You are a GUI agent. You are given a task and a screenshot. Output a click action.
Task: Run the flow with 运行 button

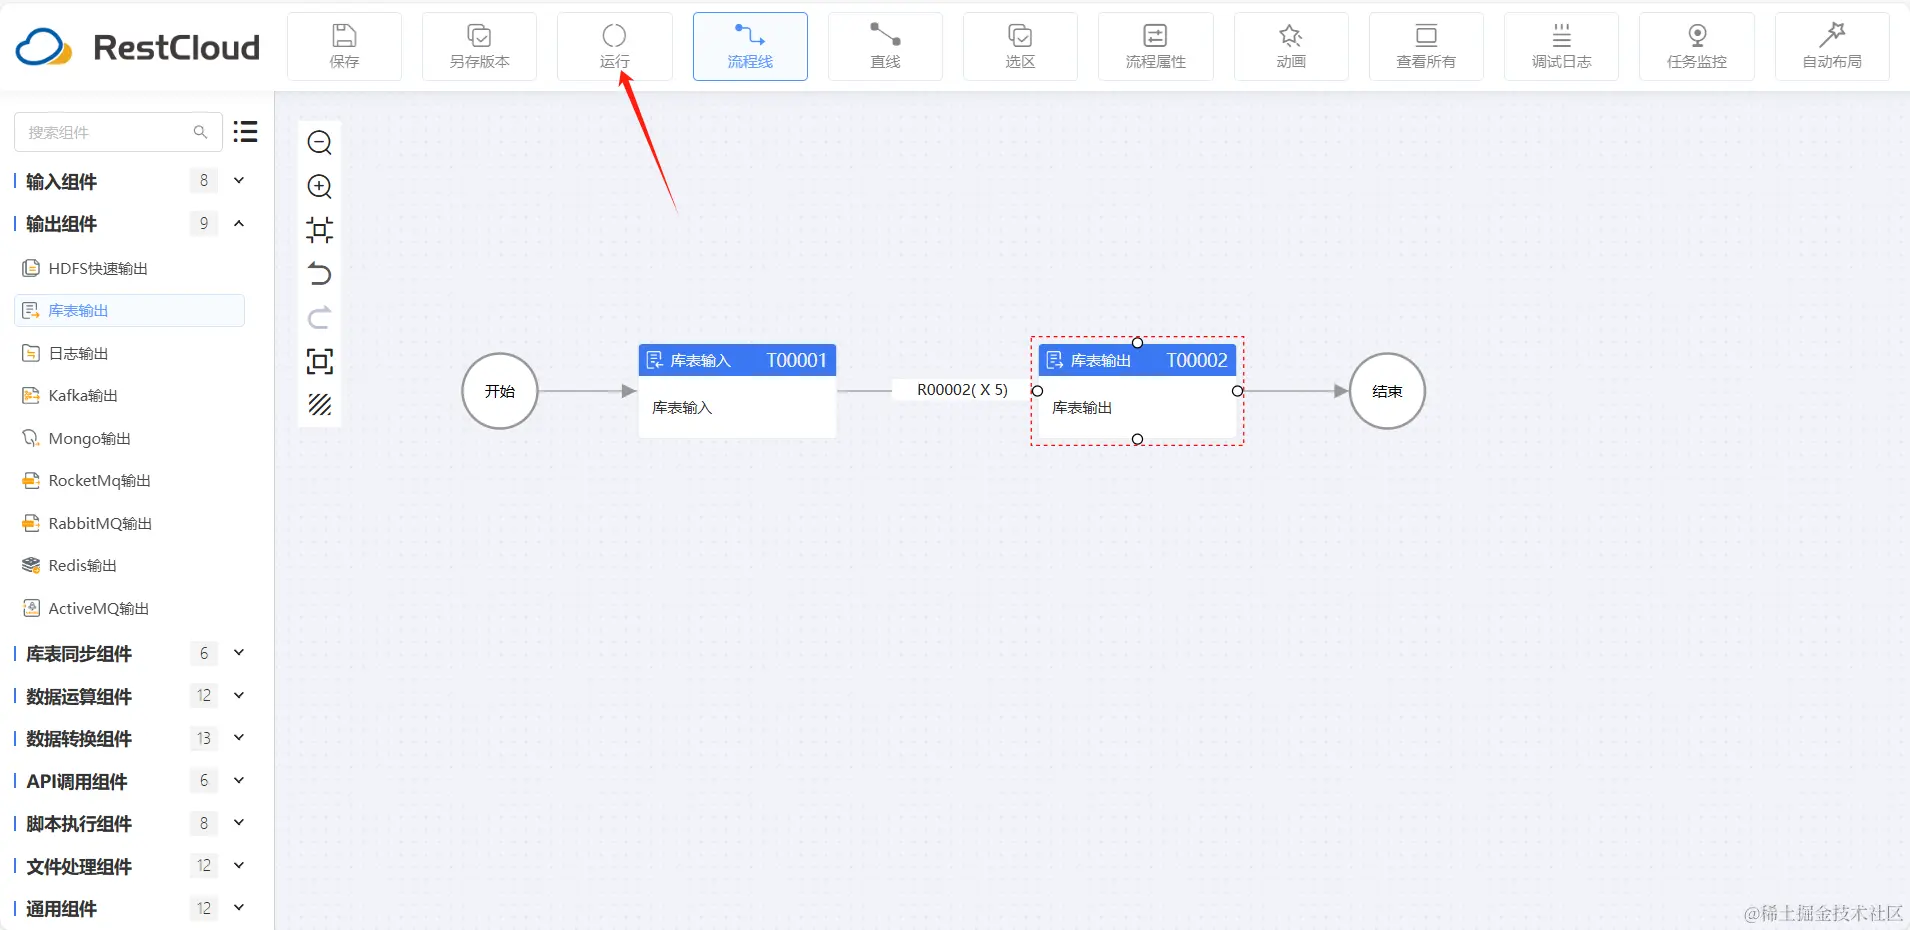(614, 46)
